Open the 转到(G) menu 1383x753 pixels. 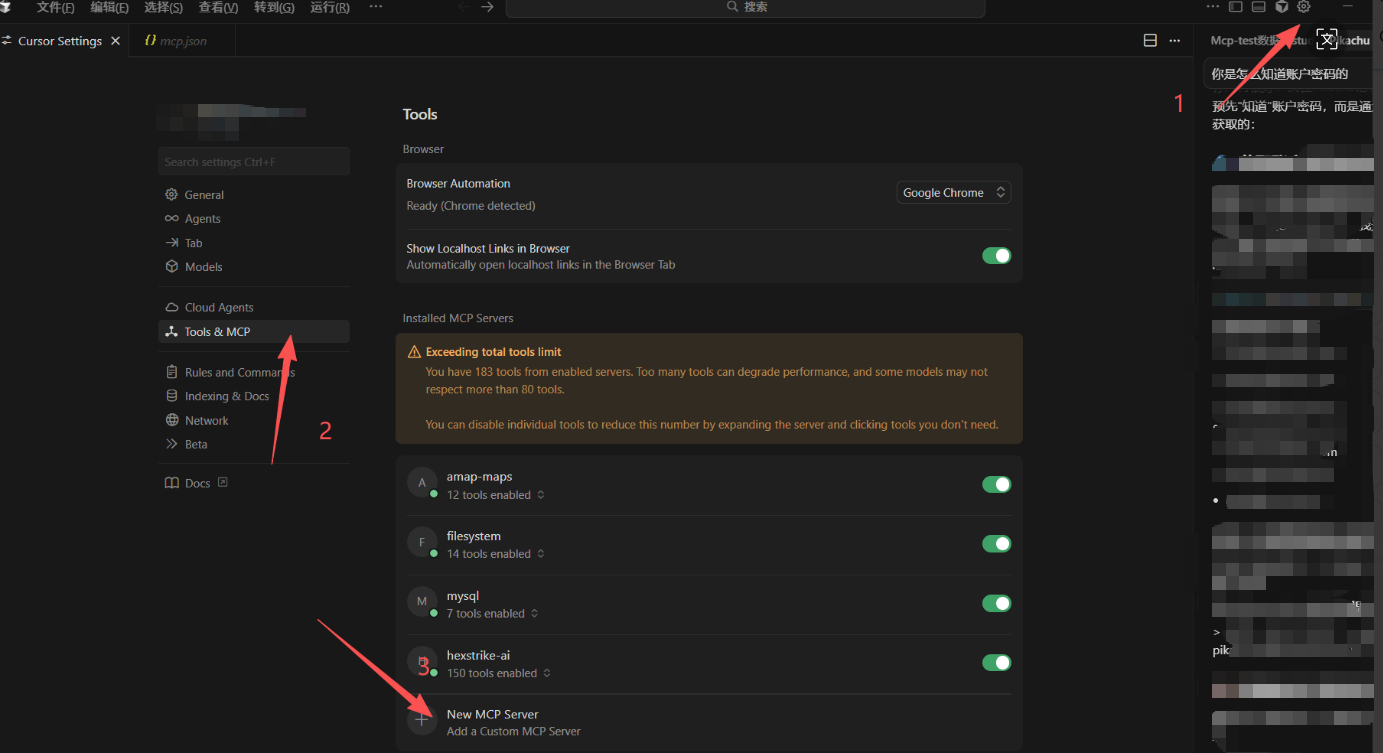tap(274, 7)
